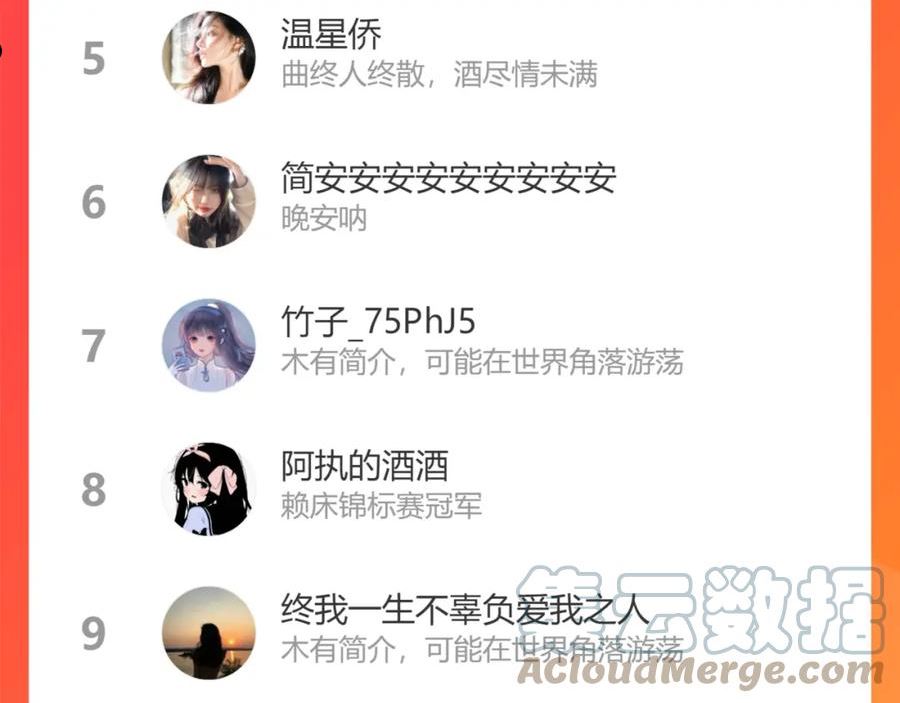
Task: Click rank number 7
Action: tap(94, 345)
